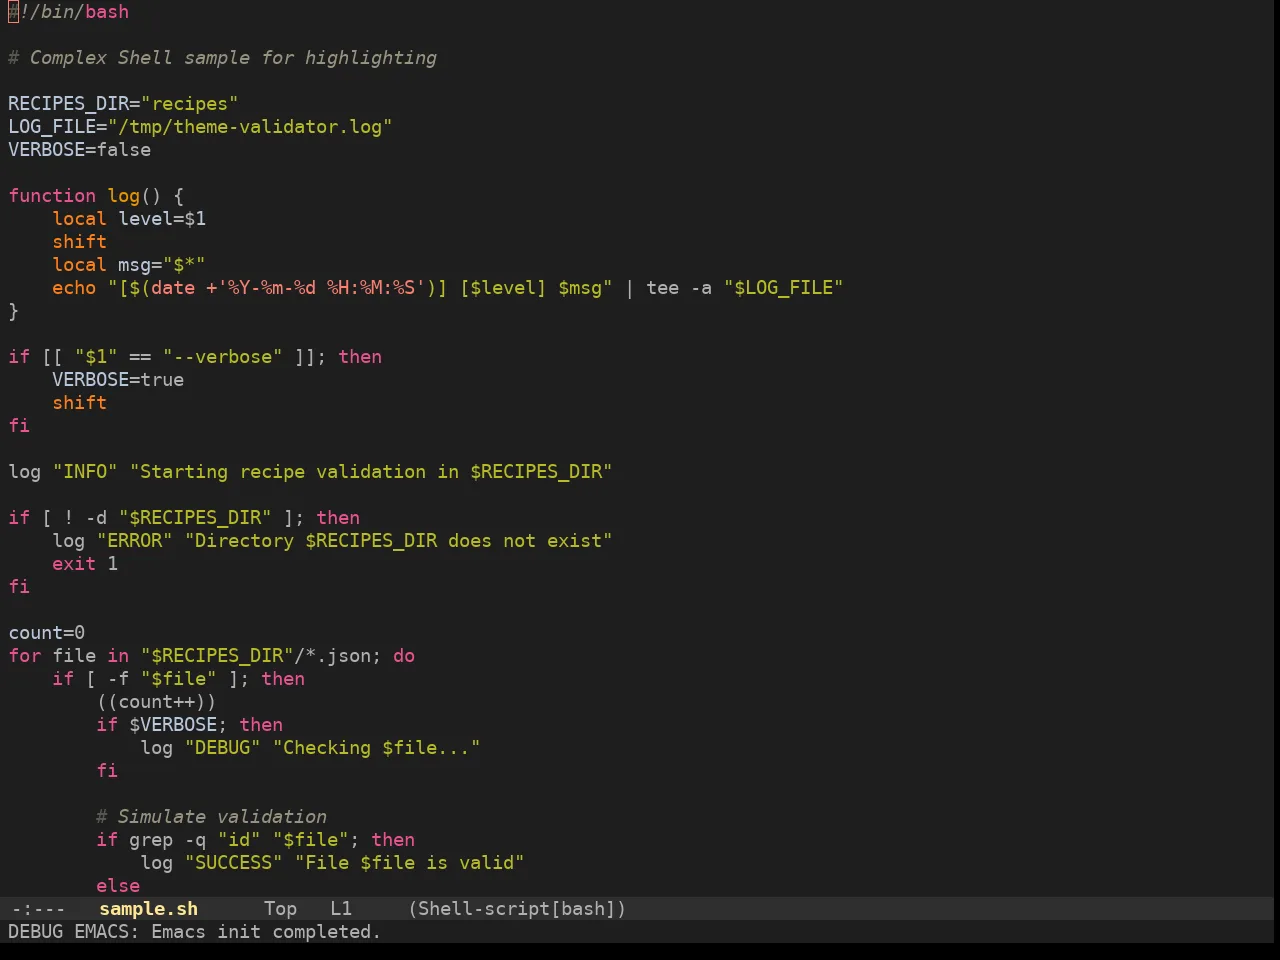Click the 'local level=$1' line
Screen dimensions: 1280x960
point(129,219)
